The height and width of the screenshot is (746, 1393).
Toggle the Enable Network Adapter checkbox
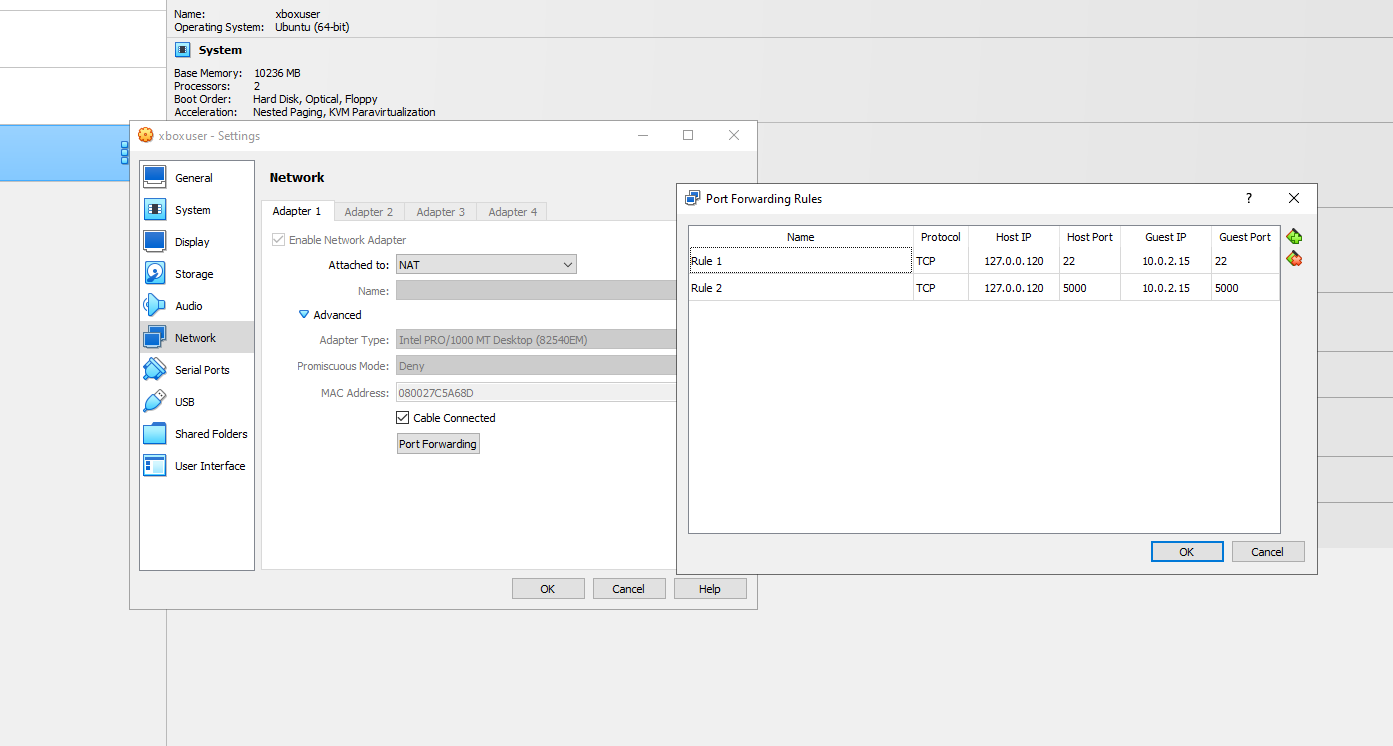click(278, 240)
